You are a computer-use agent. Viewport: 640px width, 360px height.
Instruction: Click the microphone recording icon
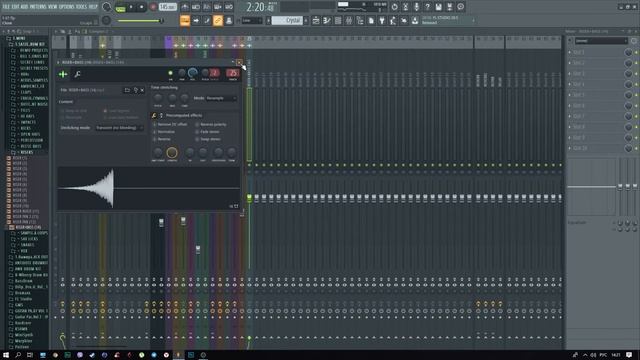[x=416, y=7]
